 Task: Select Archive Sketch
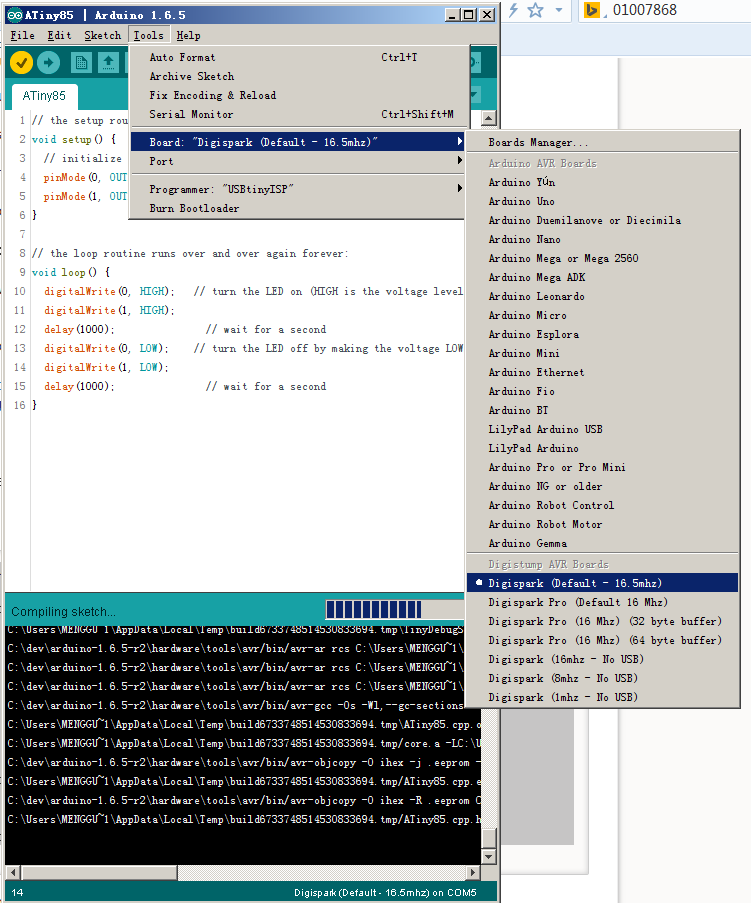[297, 76]
